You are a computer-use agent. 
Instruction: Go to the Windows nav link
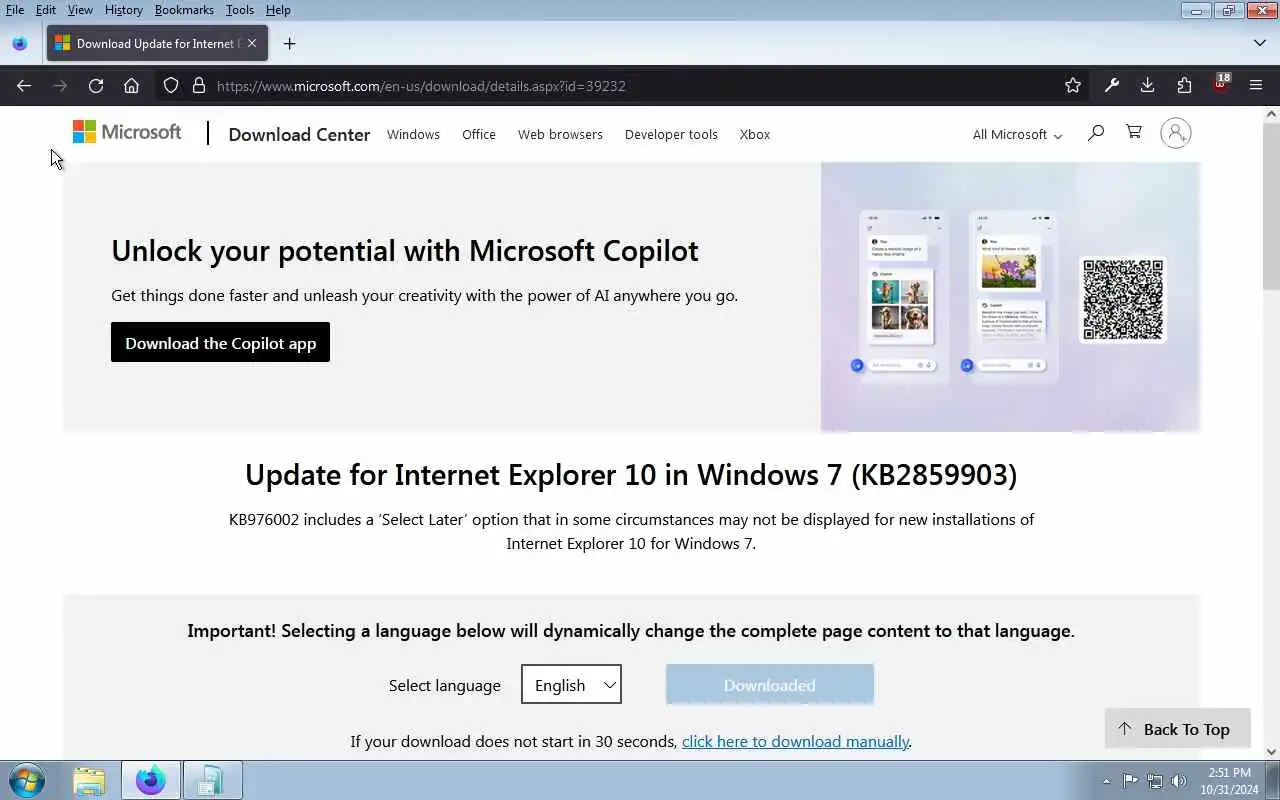(413, 134)
